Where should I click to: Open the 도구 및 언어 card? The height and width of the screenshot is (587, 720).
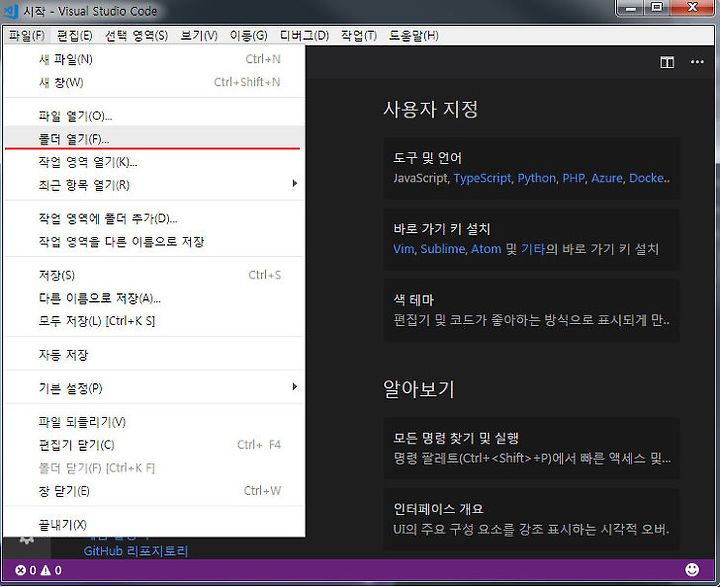pyautogui.click(x=531, y=168)
